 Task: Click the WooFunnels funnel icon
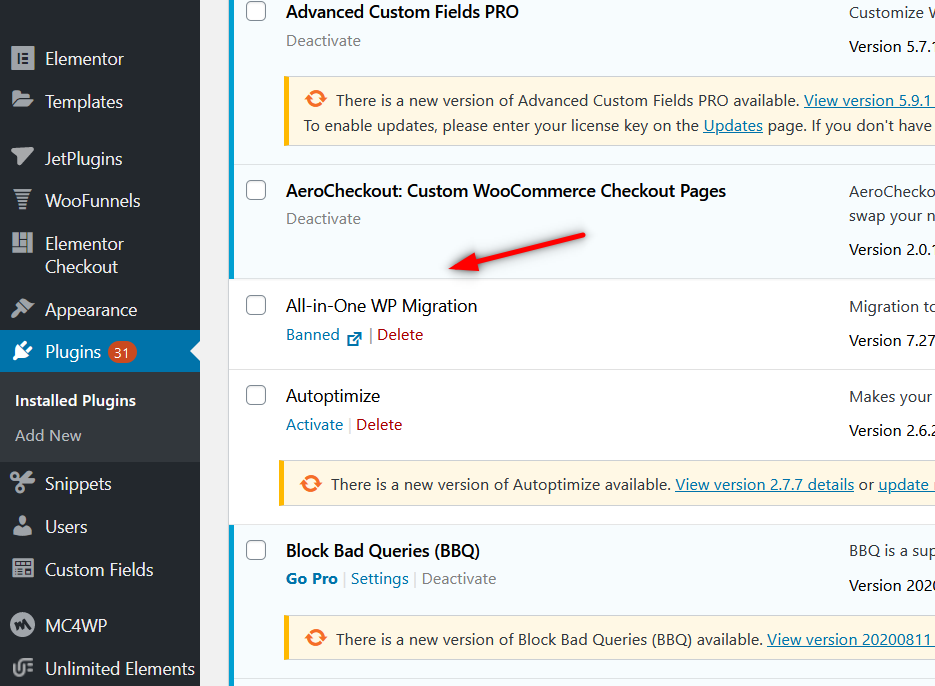pyautogui.click(x=23, y=200)
